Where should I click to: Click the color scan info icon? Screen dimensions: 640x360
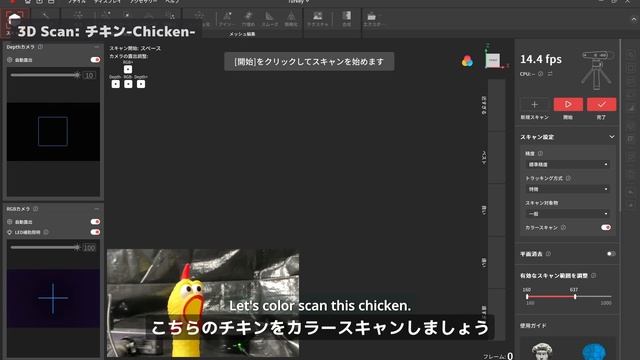coord(563,227)
